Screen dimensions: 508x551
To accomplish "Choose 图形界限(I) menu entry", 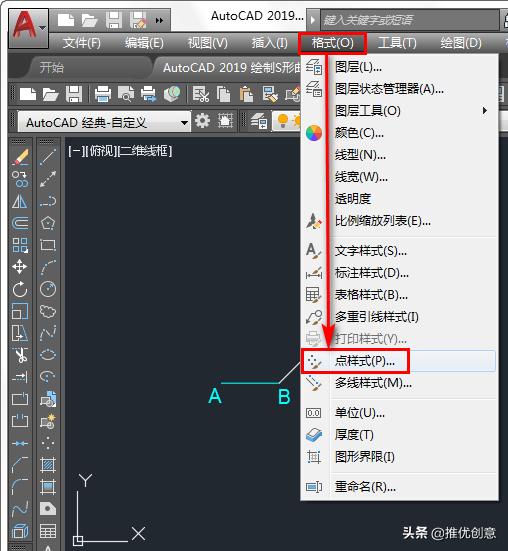I will pos(400,457).
